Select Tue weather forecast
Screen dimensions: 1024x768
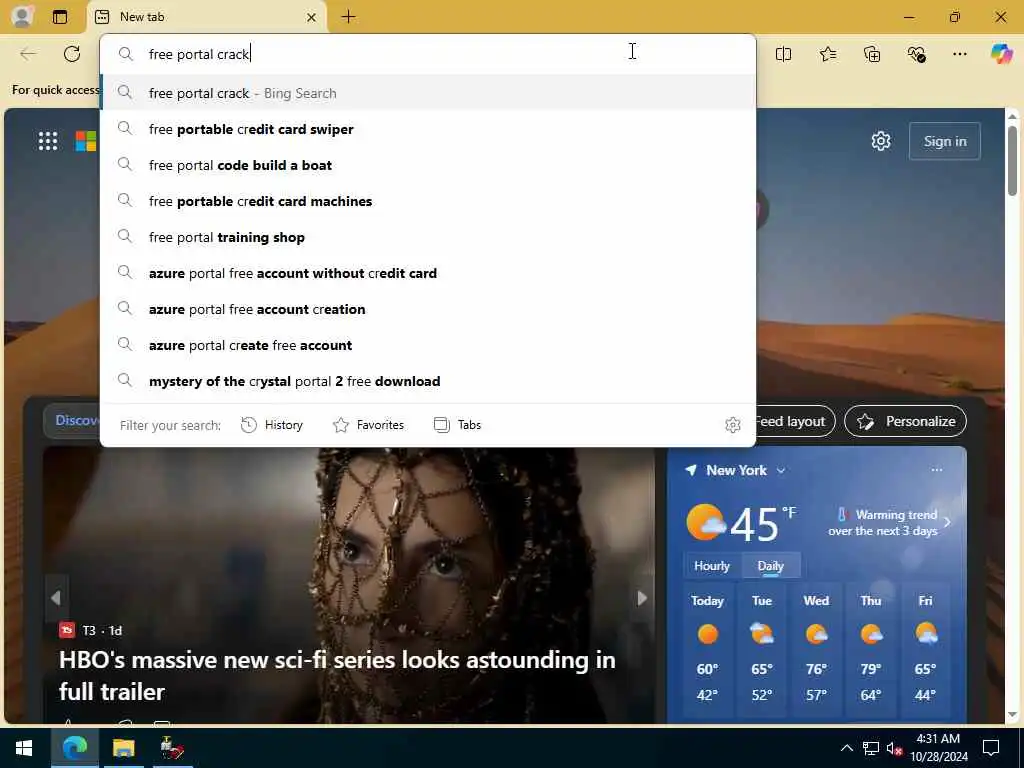[x=761, y=648]
